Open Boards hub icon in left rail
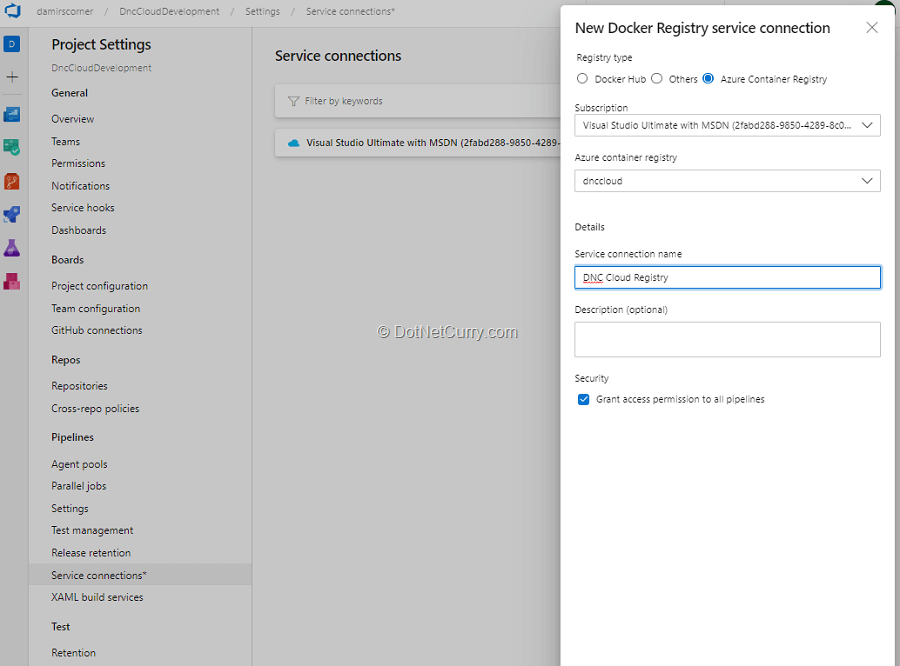 [x=12, y=148]
